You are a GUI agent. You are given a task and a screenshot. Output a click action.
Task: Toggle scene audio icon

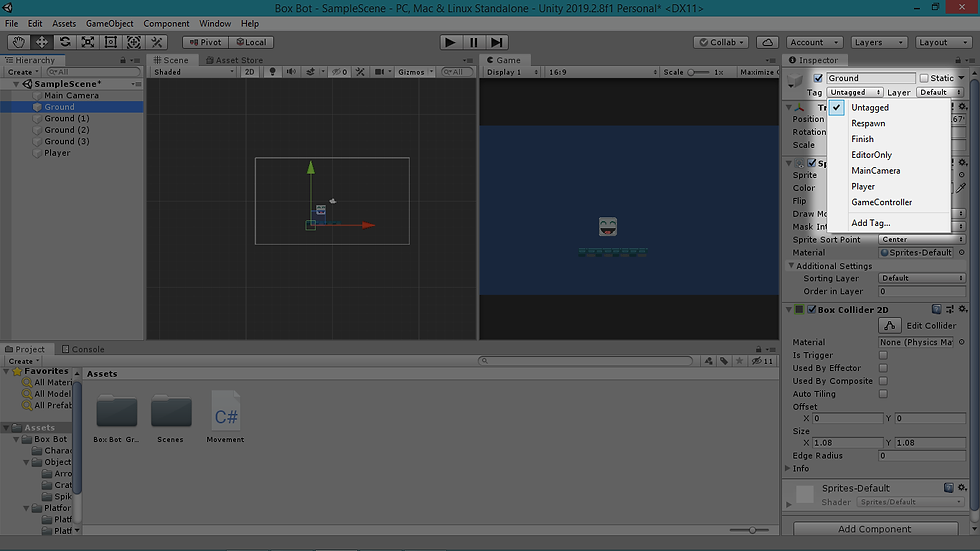pyautogui.click(x=291, y=72)
